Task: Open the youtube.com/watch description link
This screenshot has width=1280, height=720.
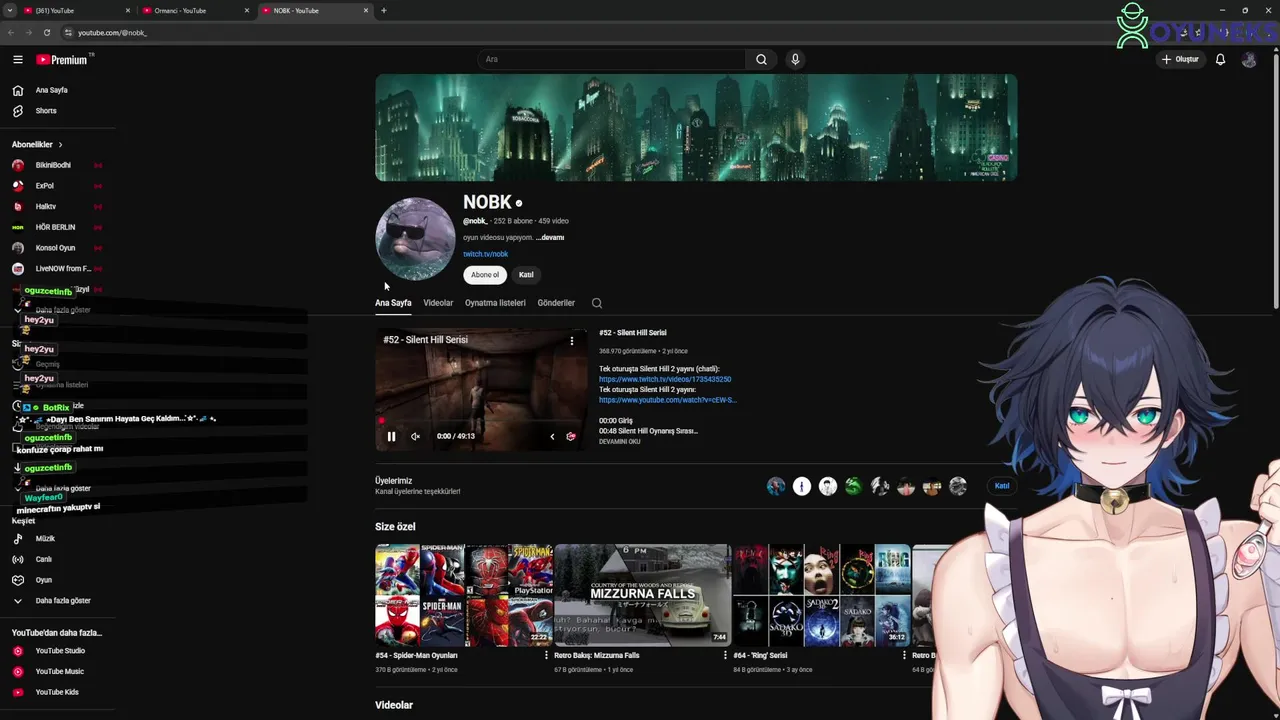Action: [668, 400]
